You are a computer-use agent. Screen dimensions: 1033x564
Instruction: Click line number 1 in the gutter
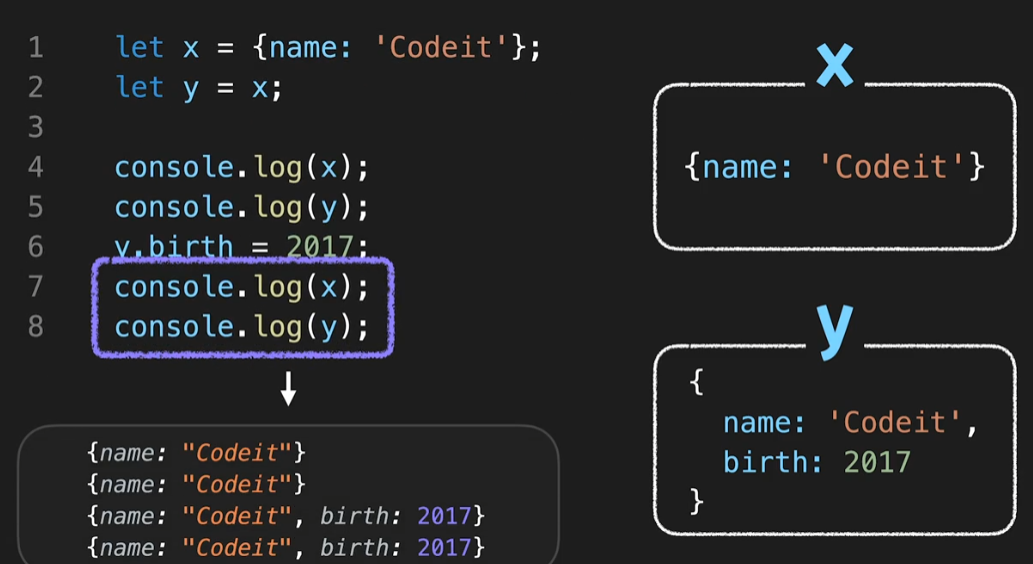tap(36, 48)
